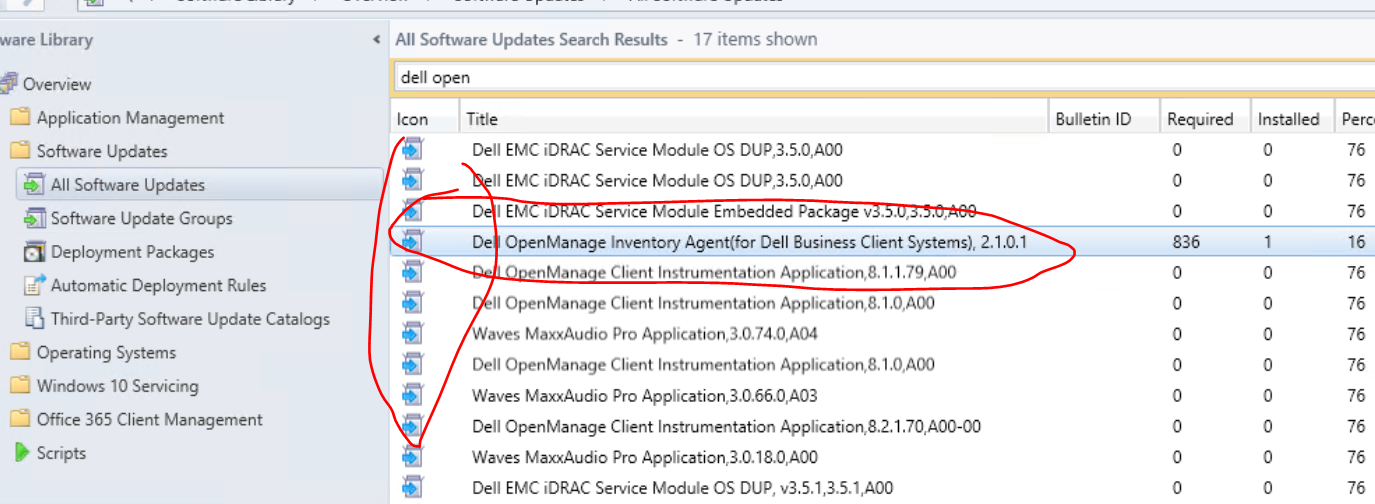Click the Software Update Groups icon

coord(34,218)
